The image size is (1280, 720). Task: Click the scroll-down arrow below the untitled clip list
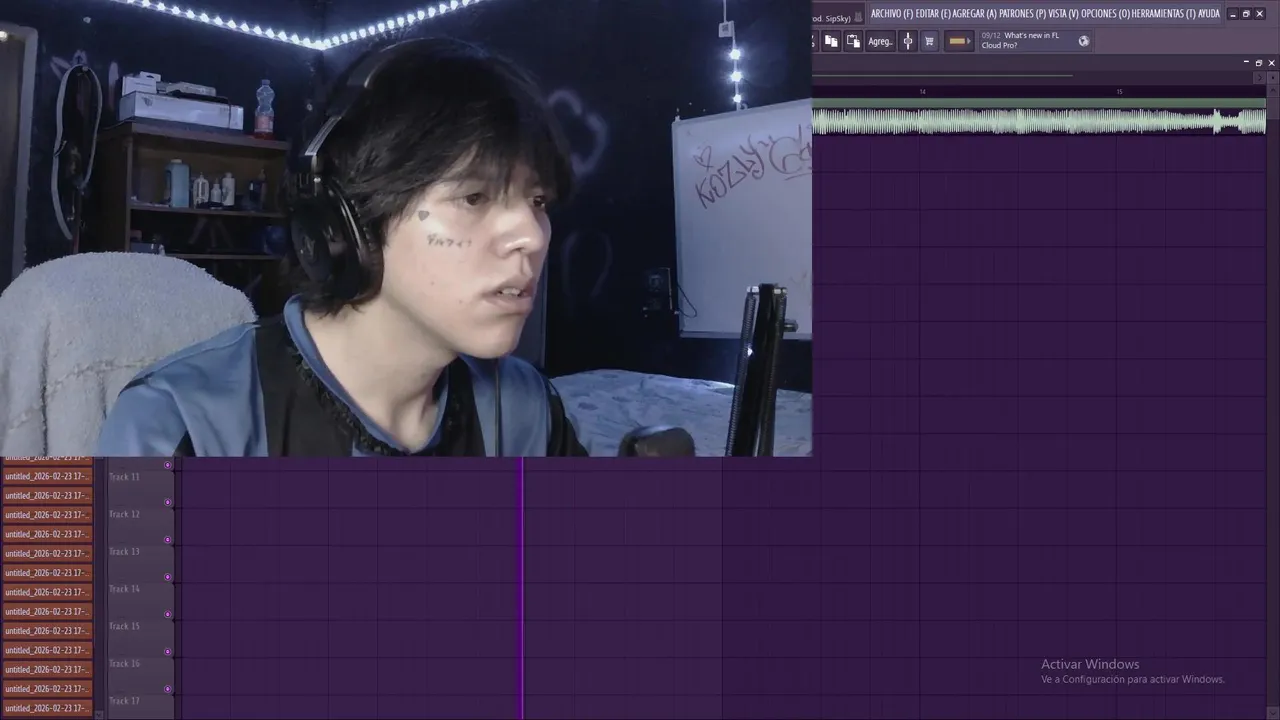[98, 714]
